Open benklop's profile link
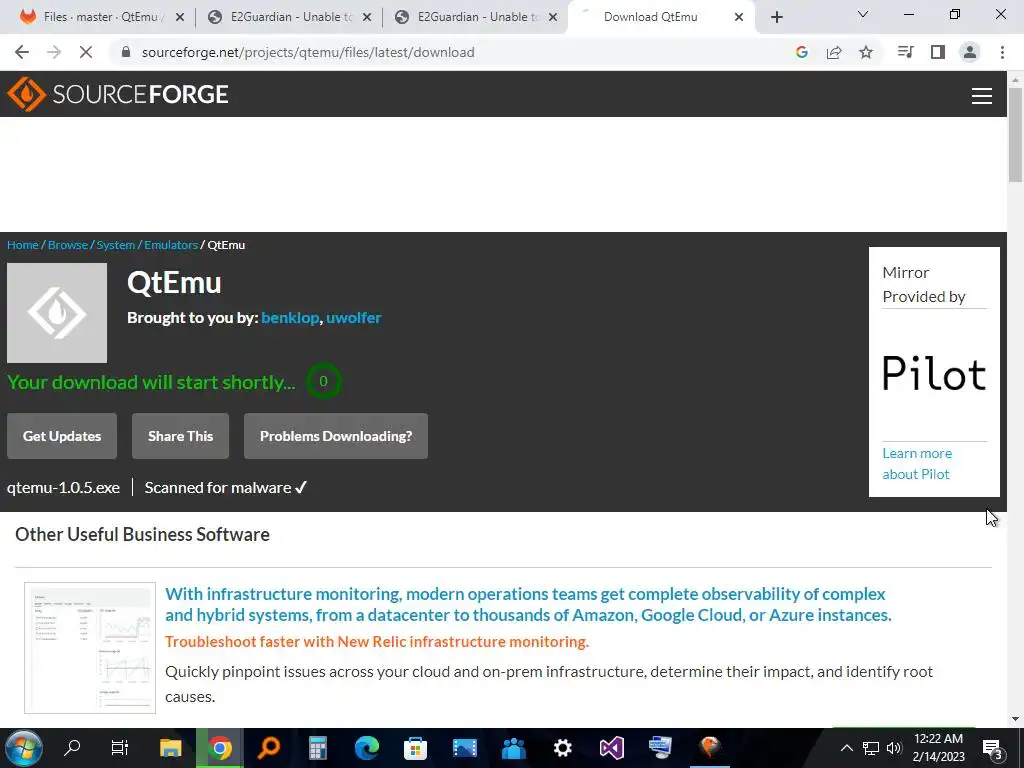 (x=290, y=317)
